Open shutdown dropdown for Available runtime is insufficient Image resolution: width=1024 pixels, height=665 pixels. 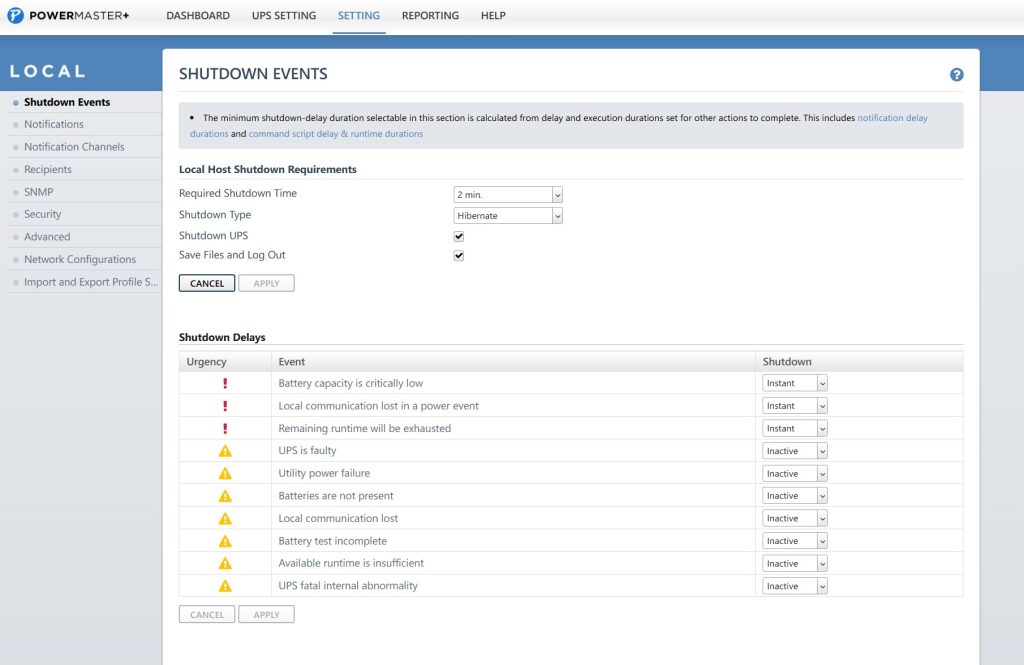(x=795, y=563)
